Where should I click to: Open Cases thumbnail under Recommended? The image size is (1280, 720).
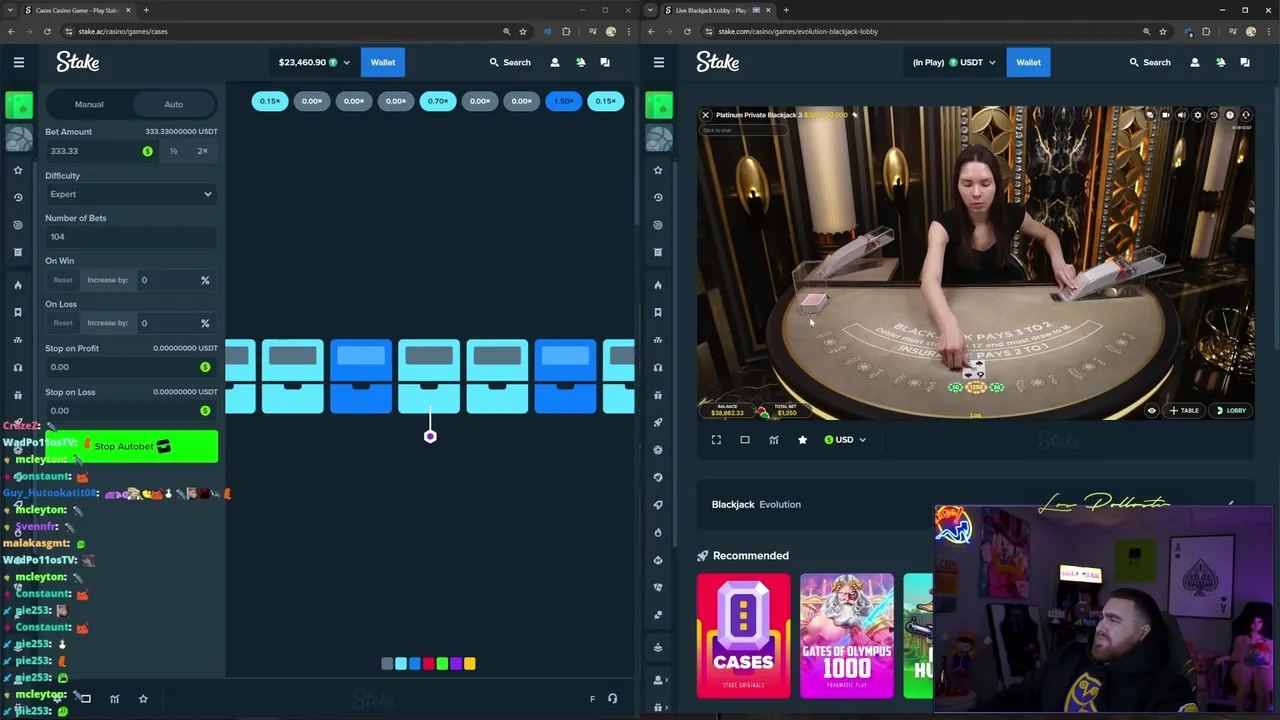tap(743, 635)
